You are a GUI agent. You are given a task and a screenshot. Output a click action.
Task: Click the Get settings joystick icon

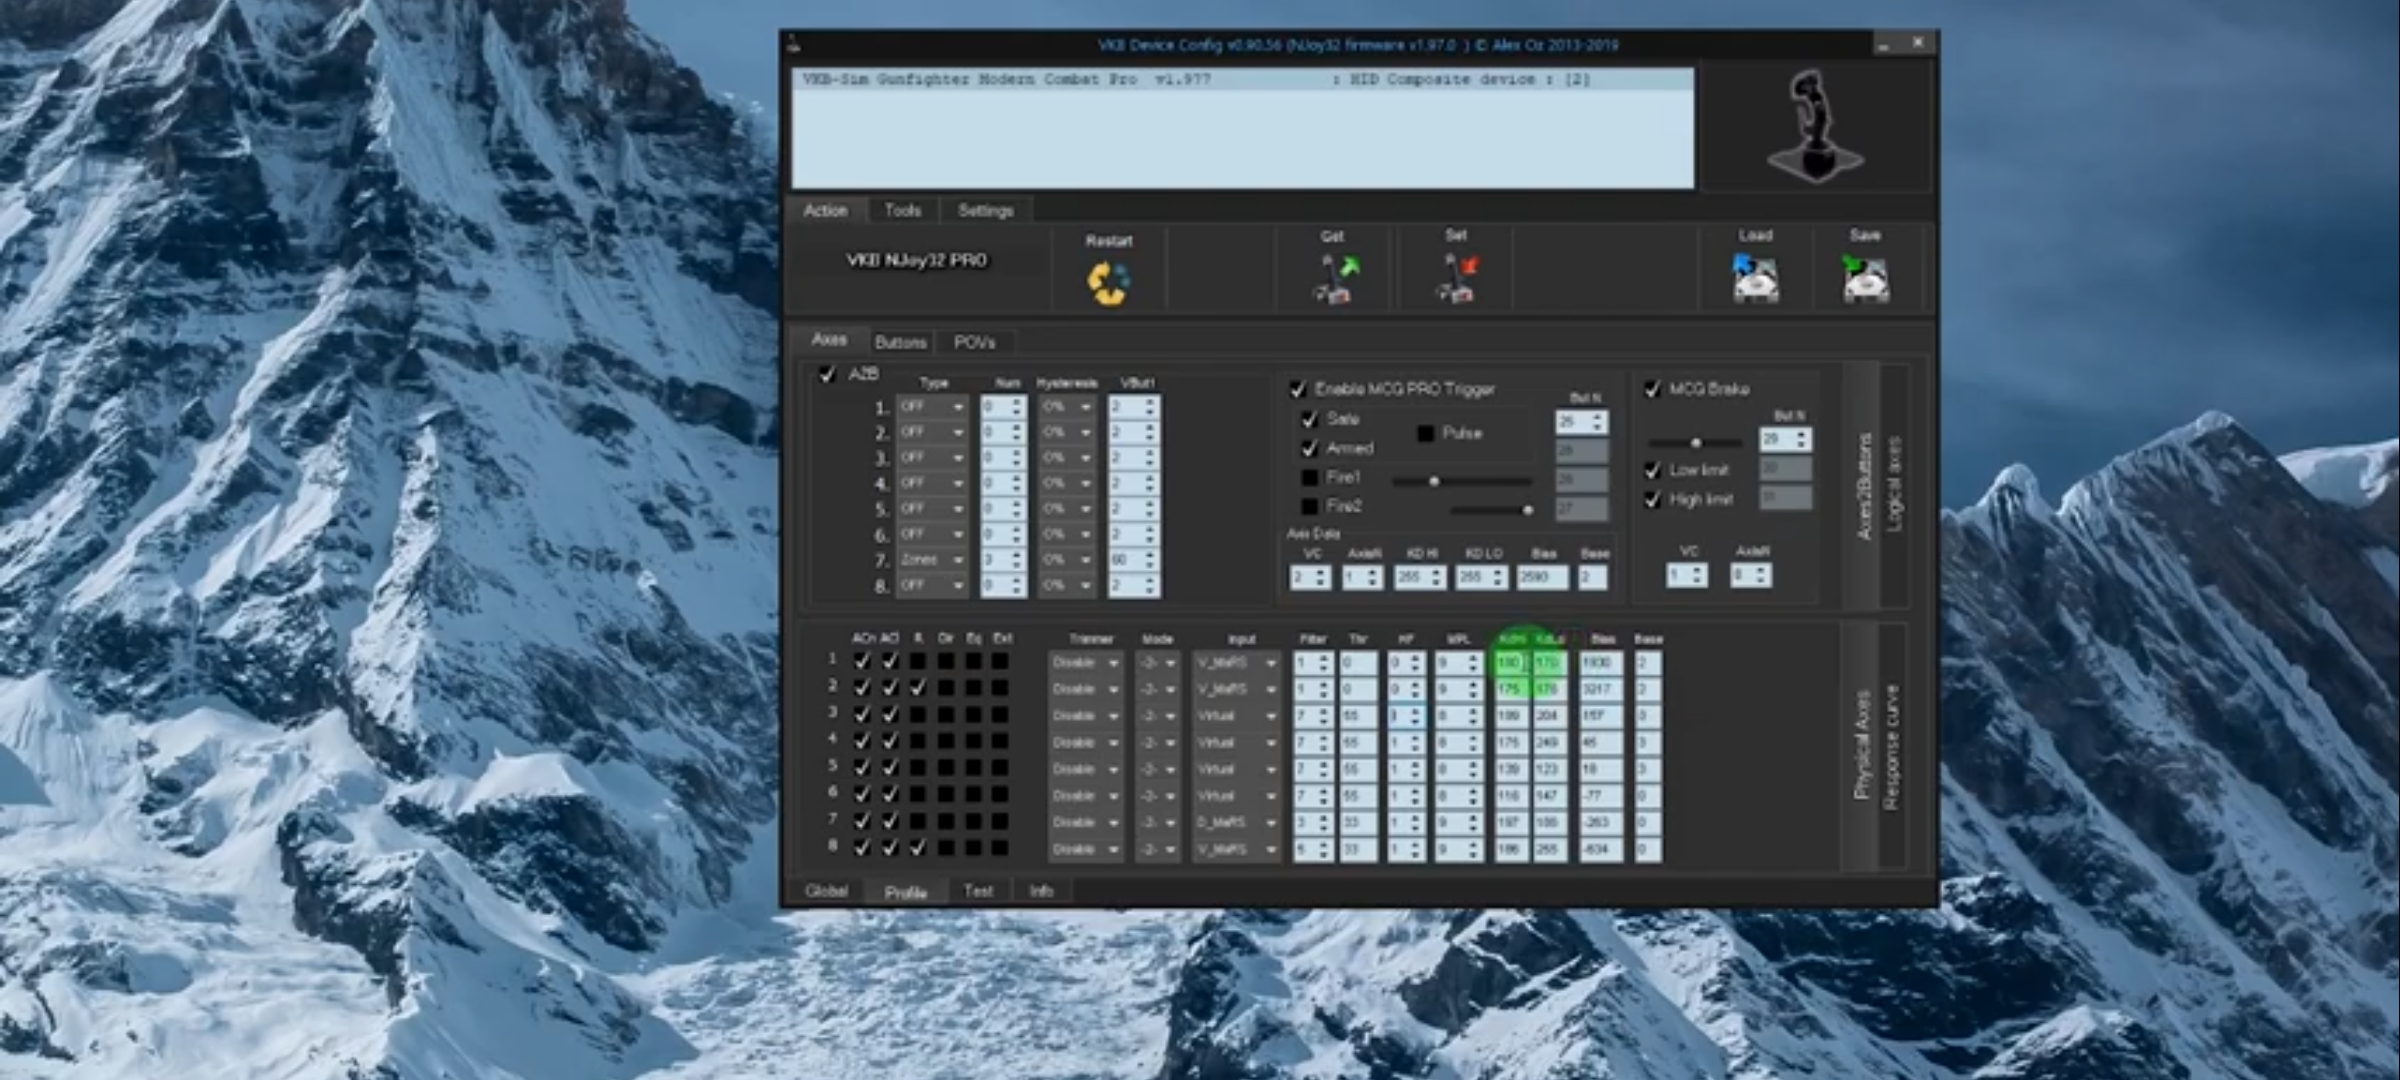[1334, 280]
